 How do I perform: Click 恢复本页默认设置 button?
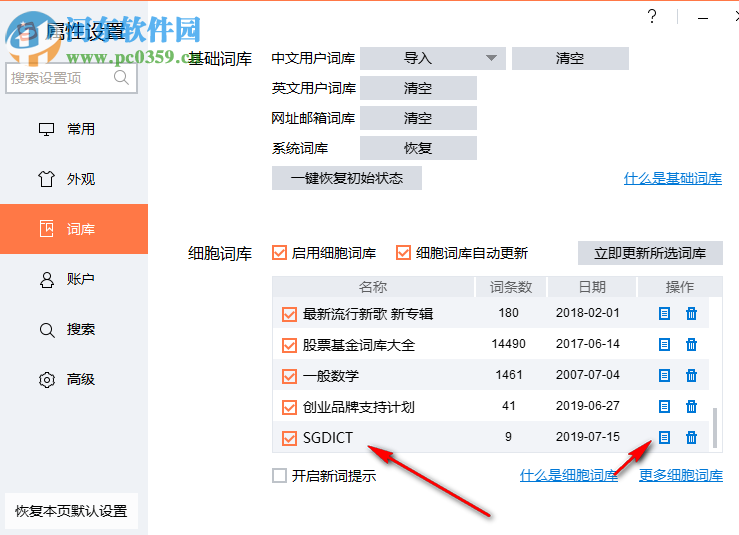click(x=71, y=511)
